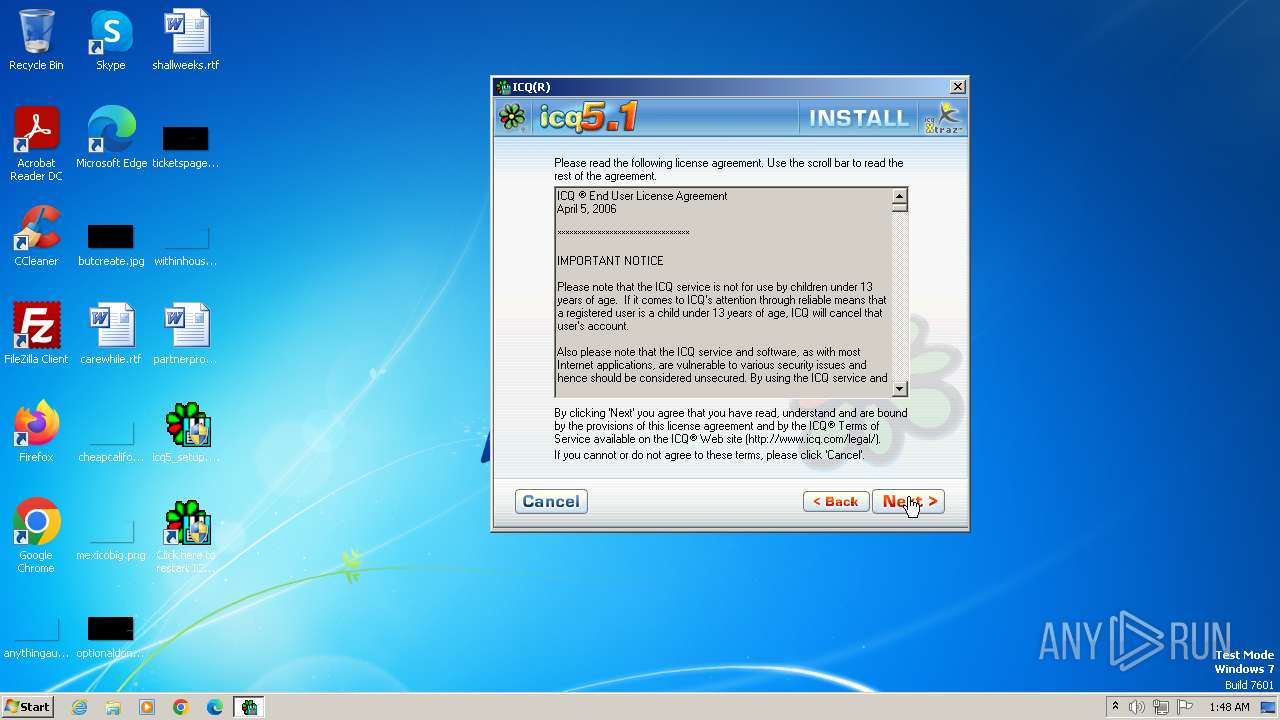The image size is (1280, 720).
Task: Open the Action Center flag icon
Action: coord(1184,707)
